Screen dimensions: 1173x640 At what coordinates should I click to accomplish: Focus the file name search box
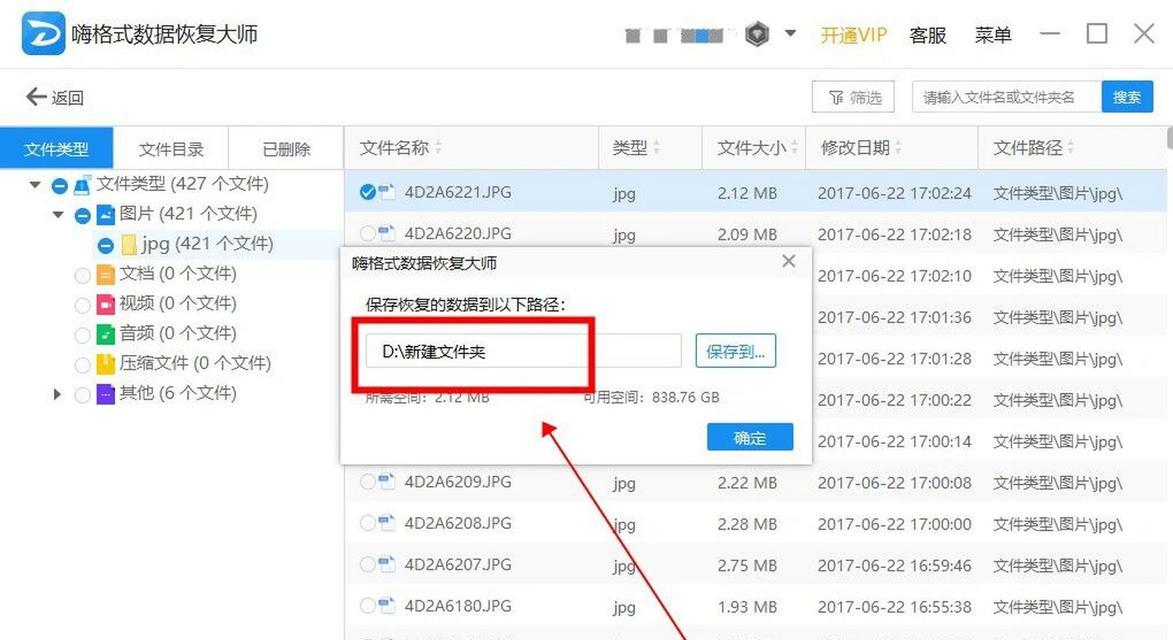click(x=1006, y=97)
